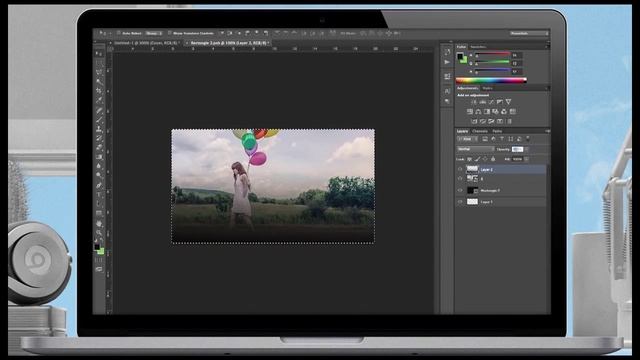Select the Rectangle 2 layer row

[x=501, y=190]
